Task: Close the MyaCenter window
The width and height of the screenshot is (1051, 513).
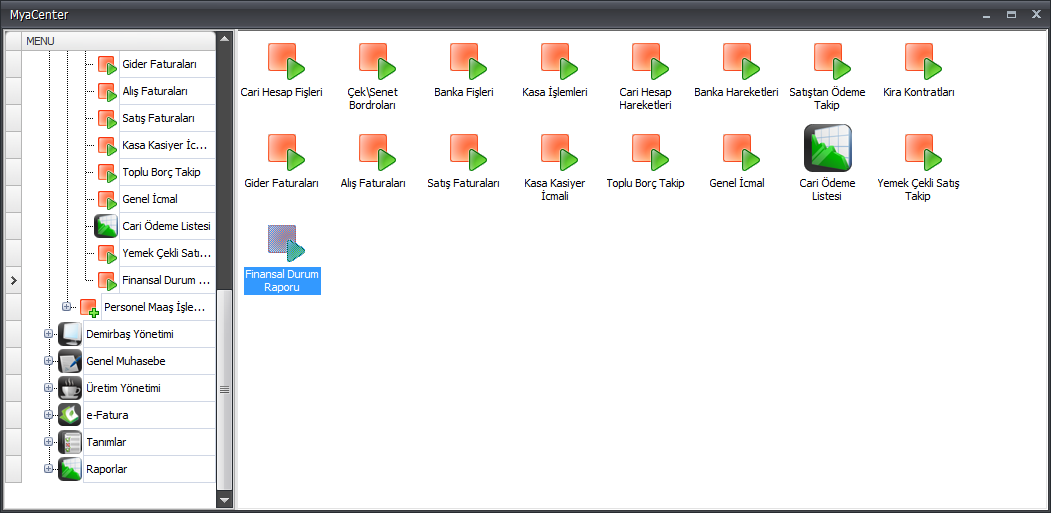Action: (1036, 14)
